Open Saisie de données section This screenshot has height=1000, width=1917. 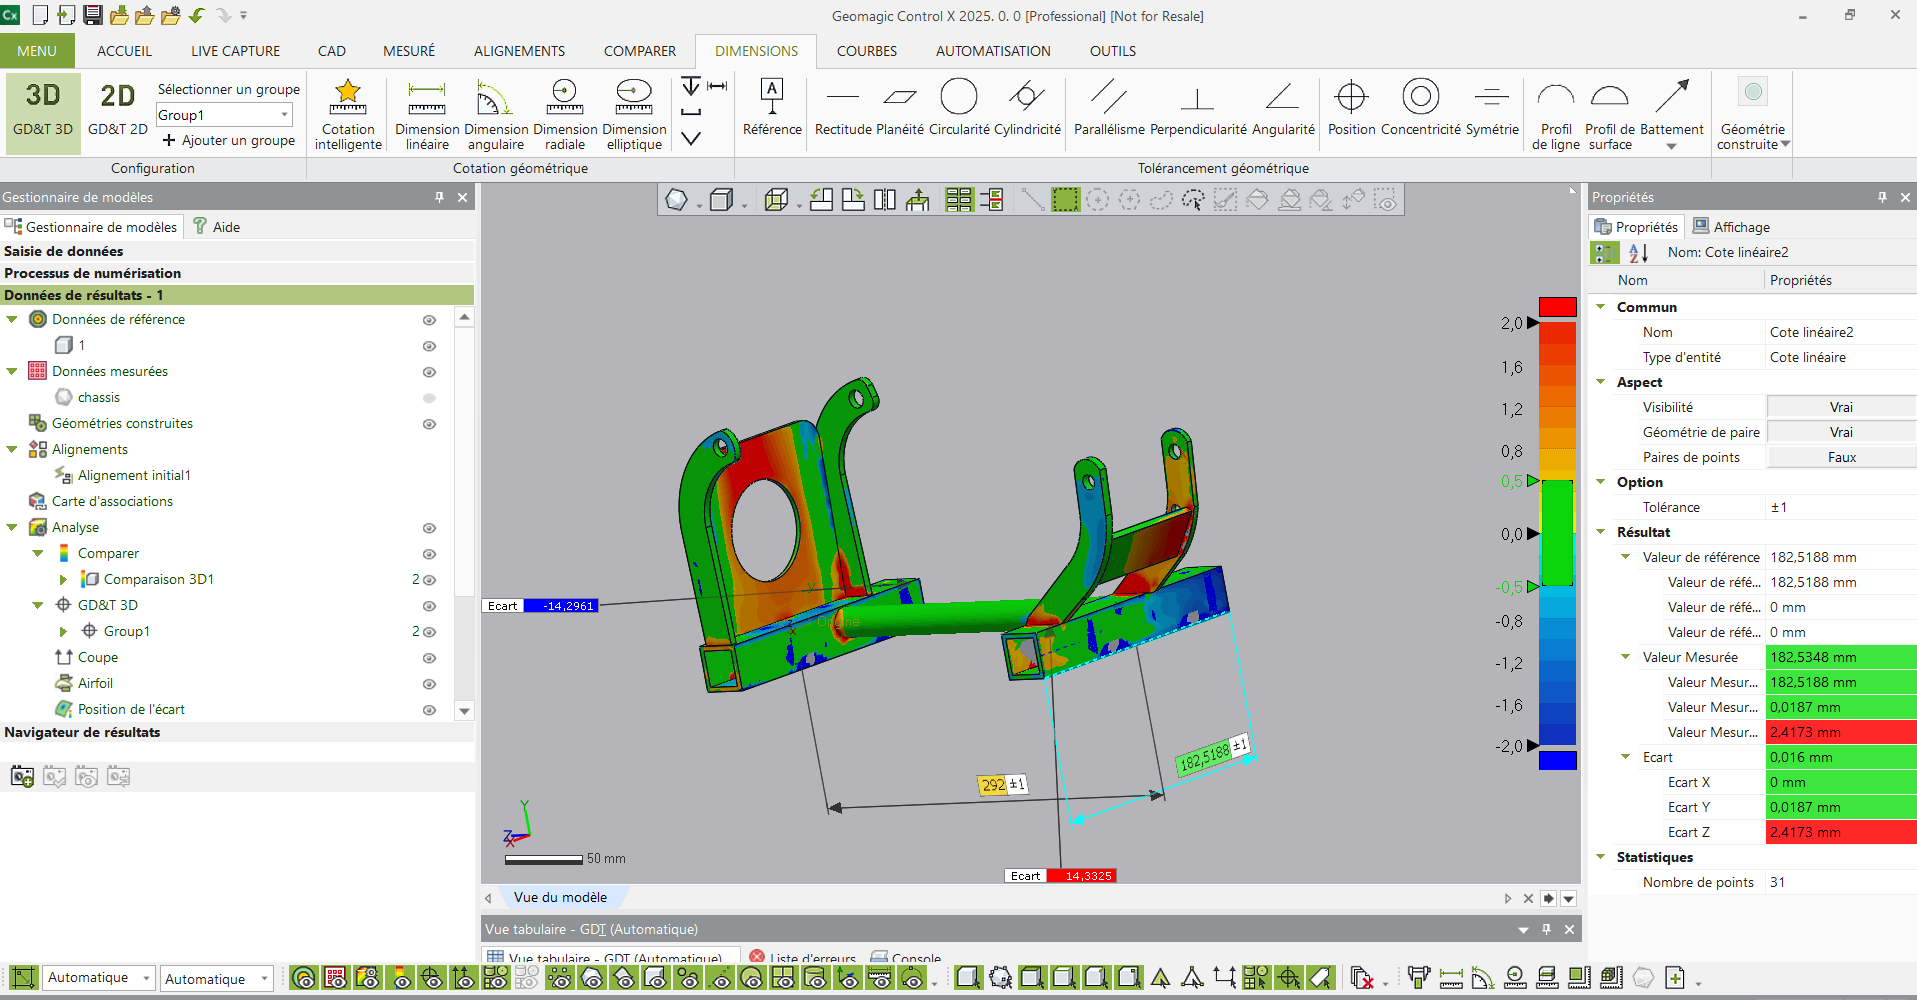coord(237,251)
